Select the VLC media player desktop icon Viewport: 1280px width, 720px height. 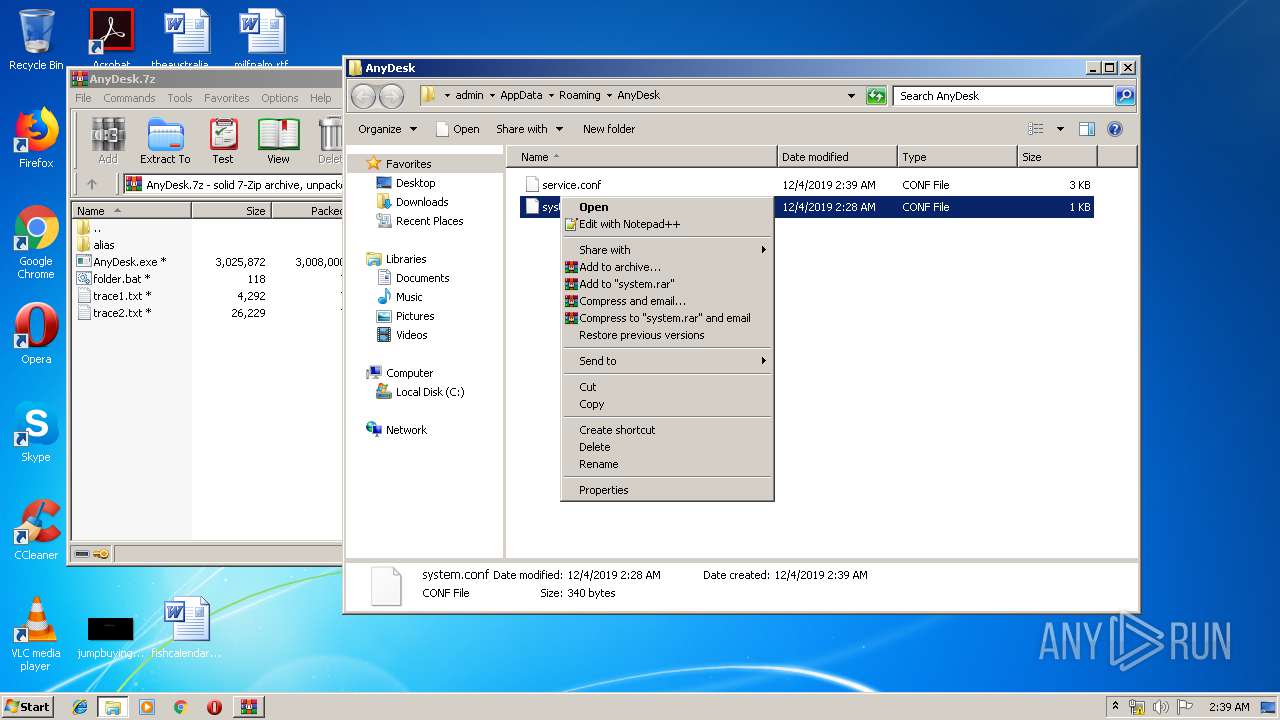click(36, 634)
